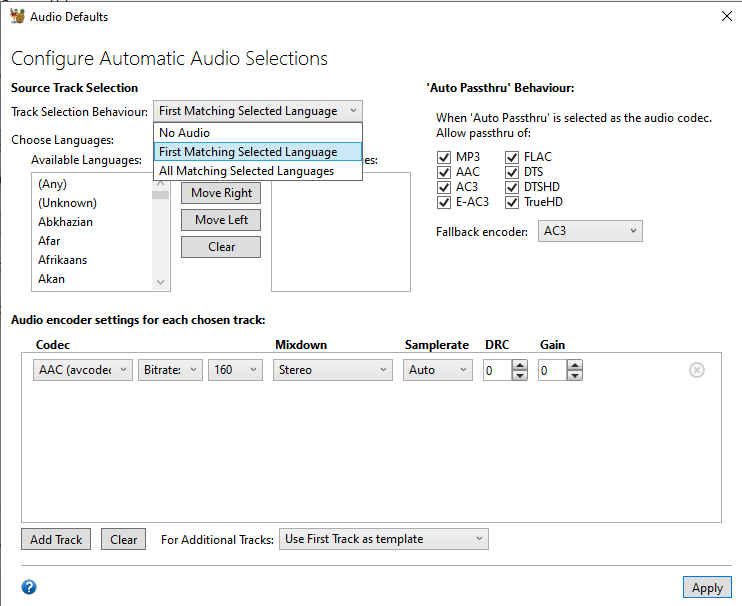Open the Fallback encoder dropdown
This screenshot has width=742, height=606.
590,231
